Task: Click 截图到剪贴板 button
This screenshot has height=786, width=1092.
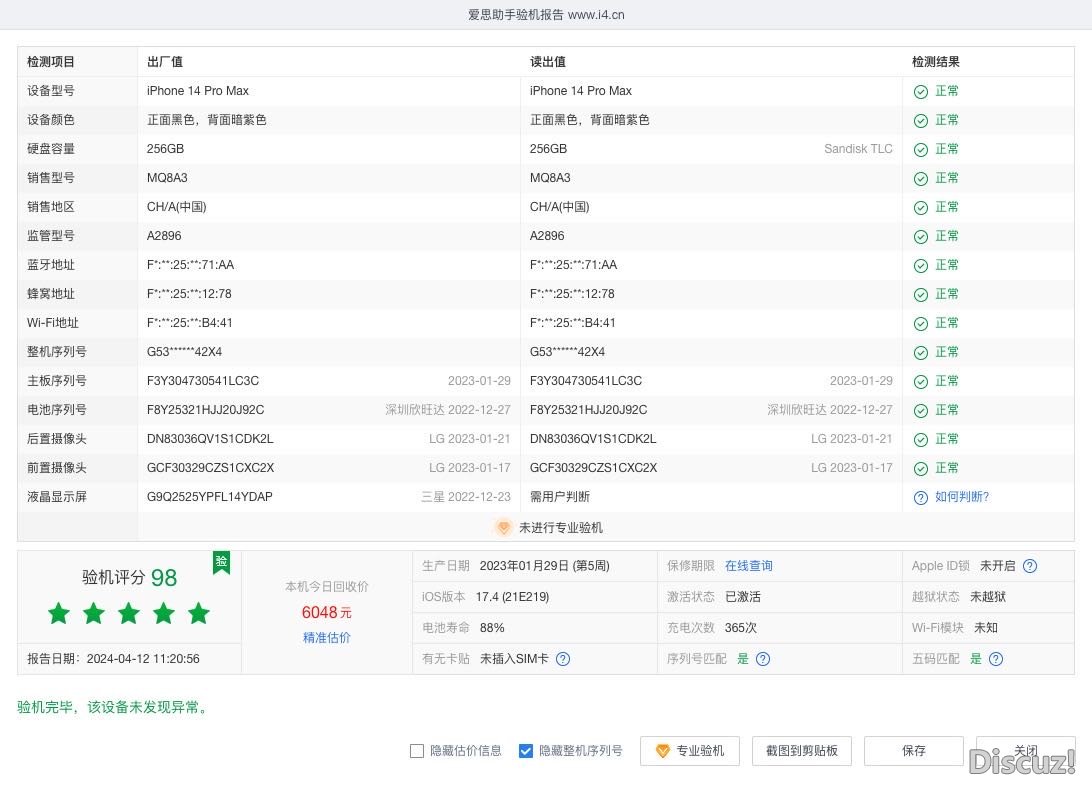Action: click(802, 750)
